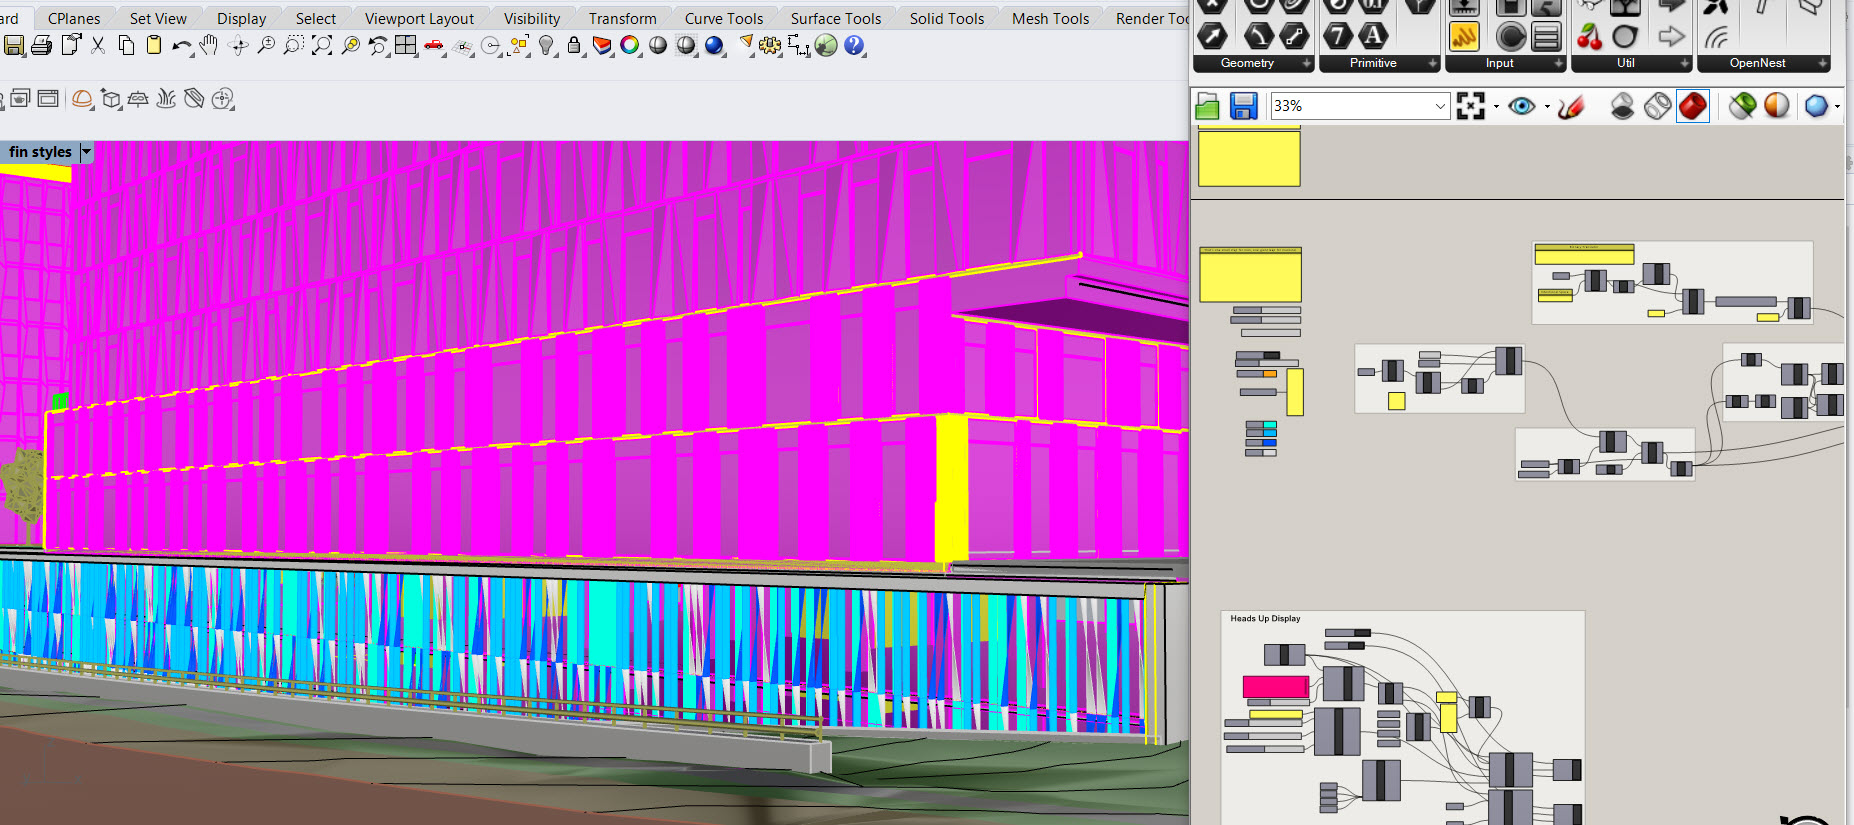Open the Mesh Tools tab
1854x825 pixels.
(x=1050, y=18)
